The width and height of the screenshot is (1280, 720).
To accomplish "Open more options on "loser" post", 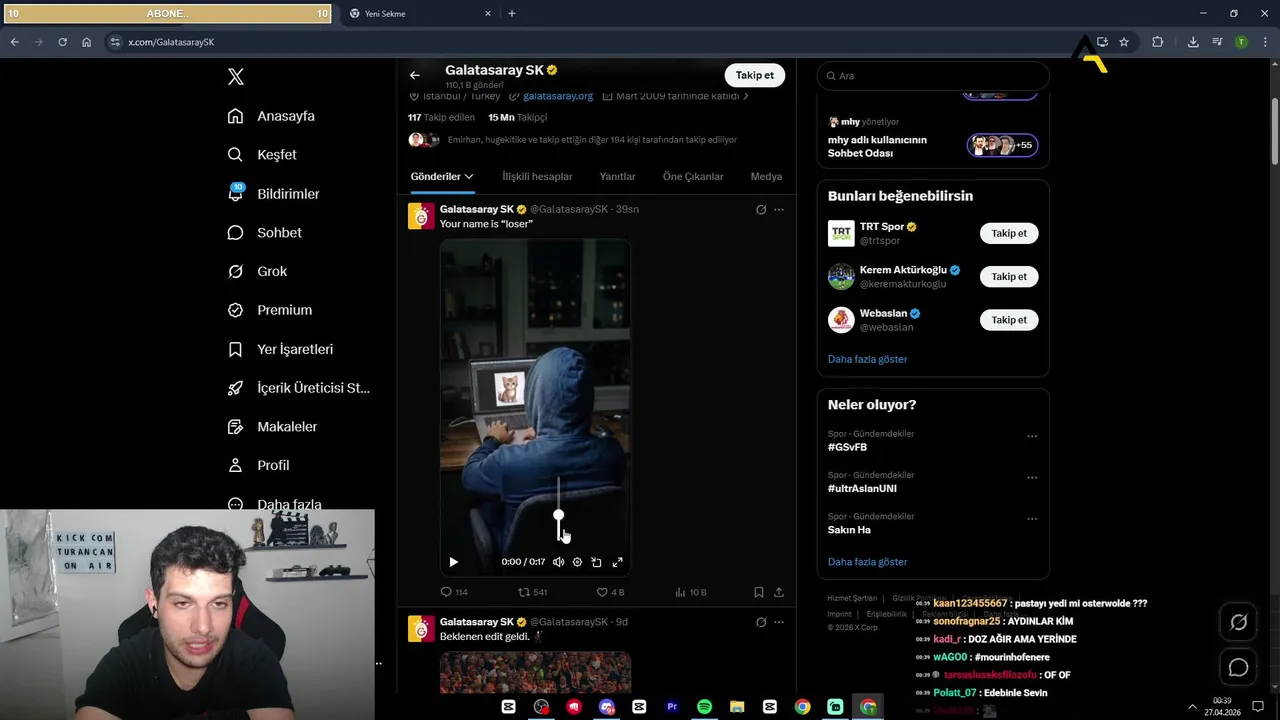I will pyautogui.click(x=779, y=209).
